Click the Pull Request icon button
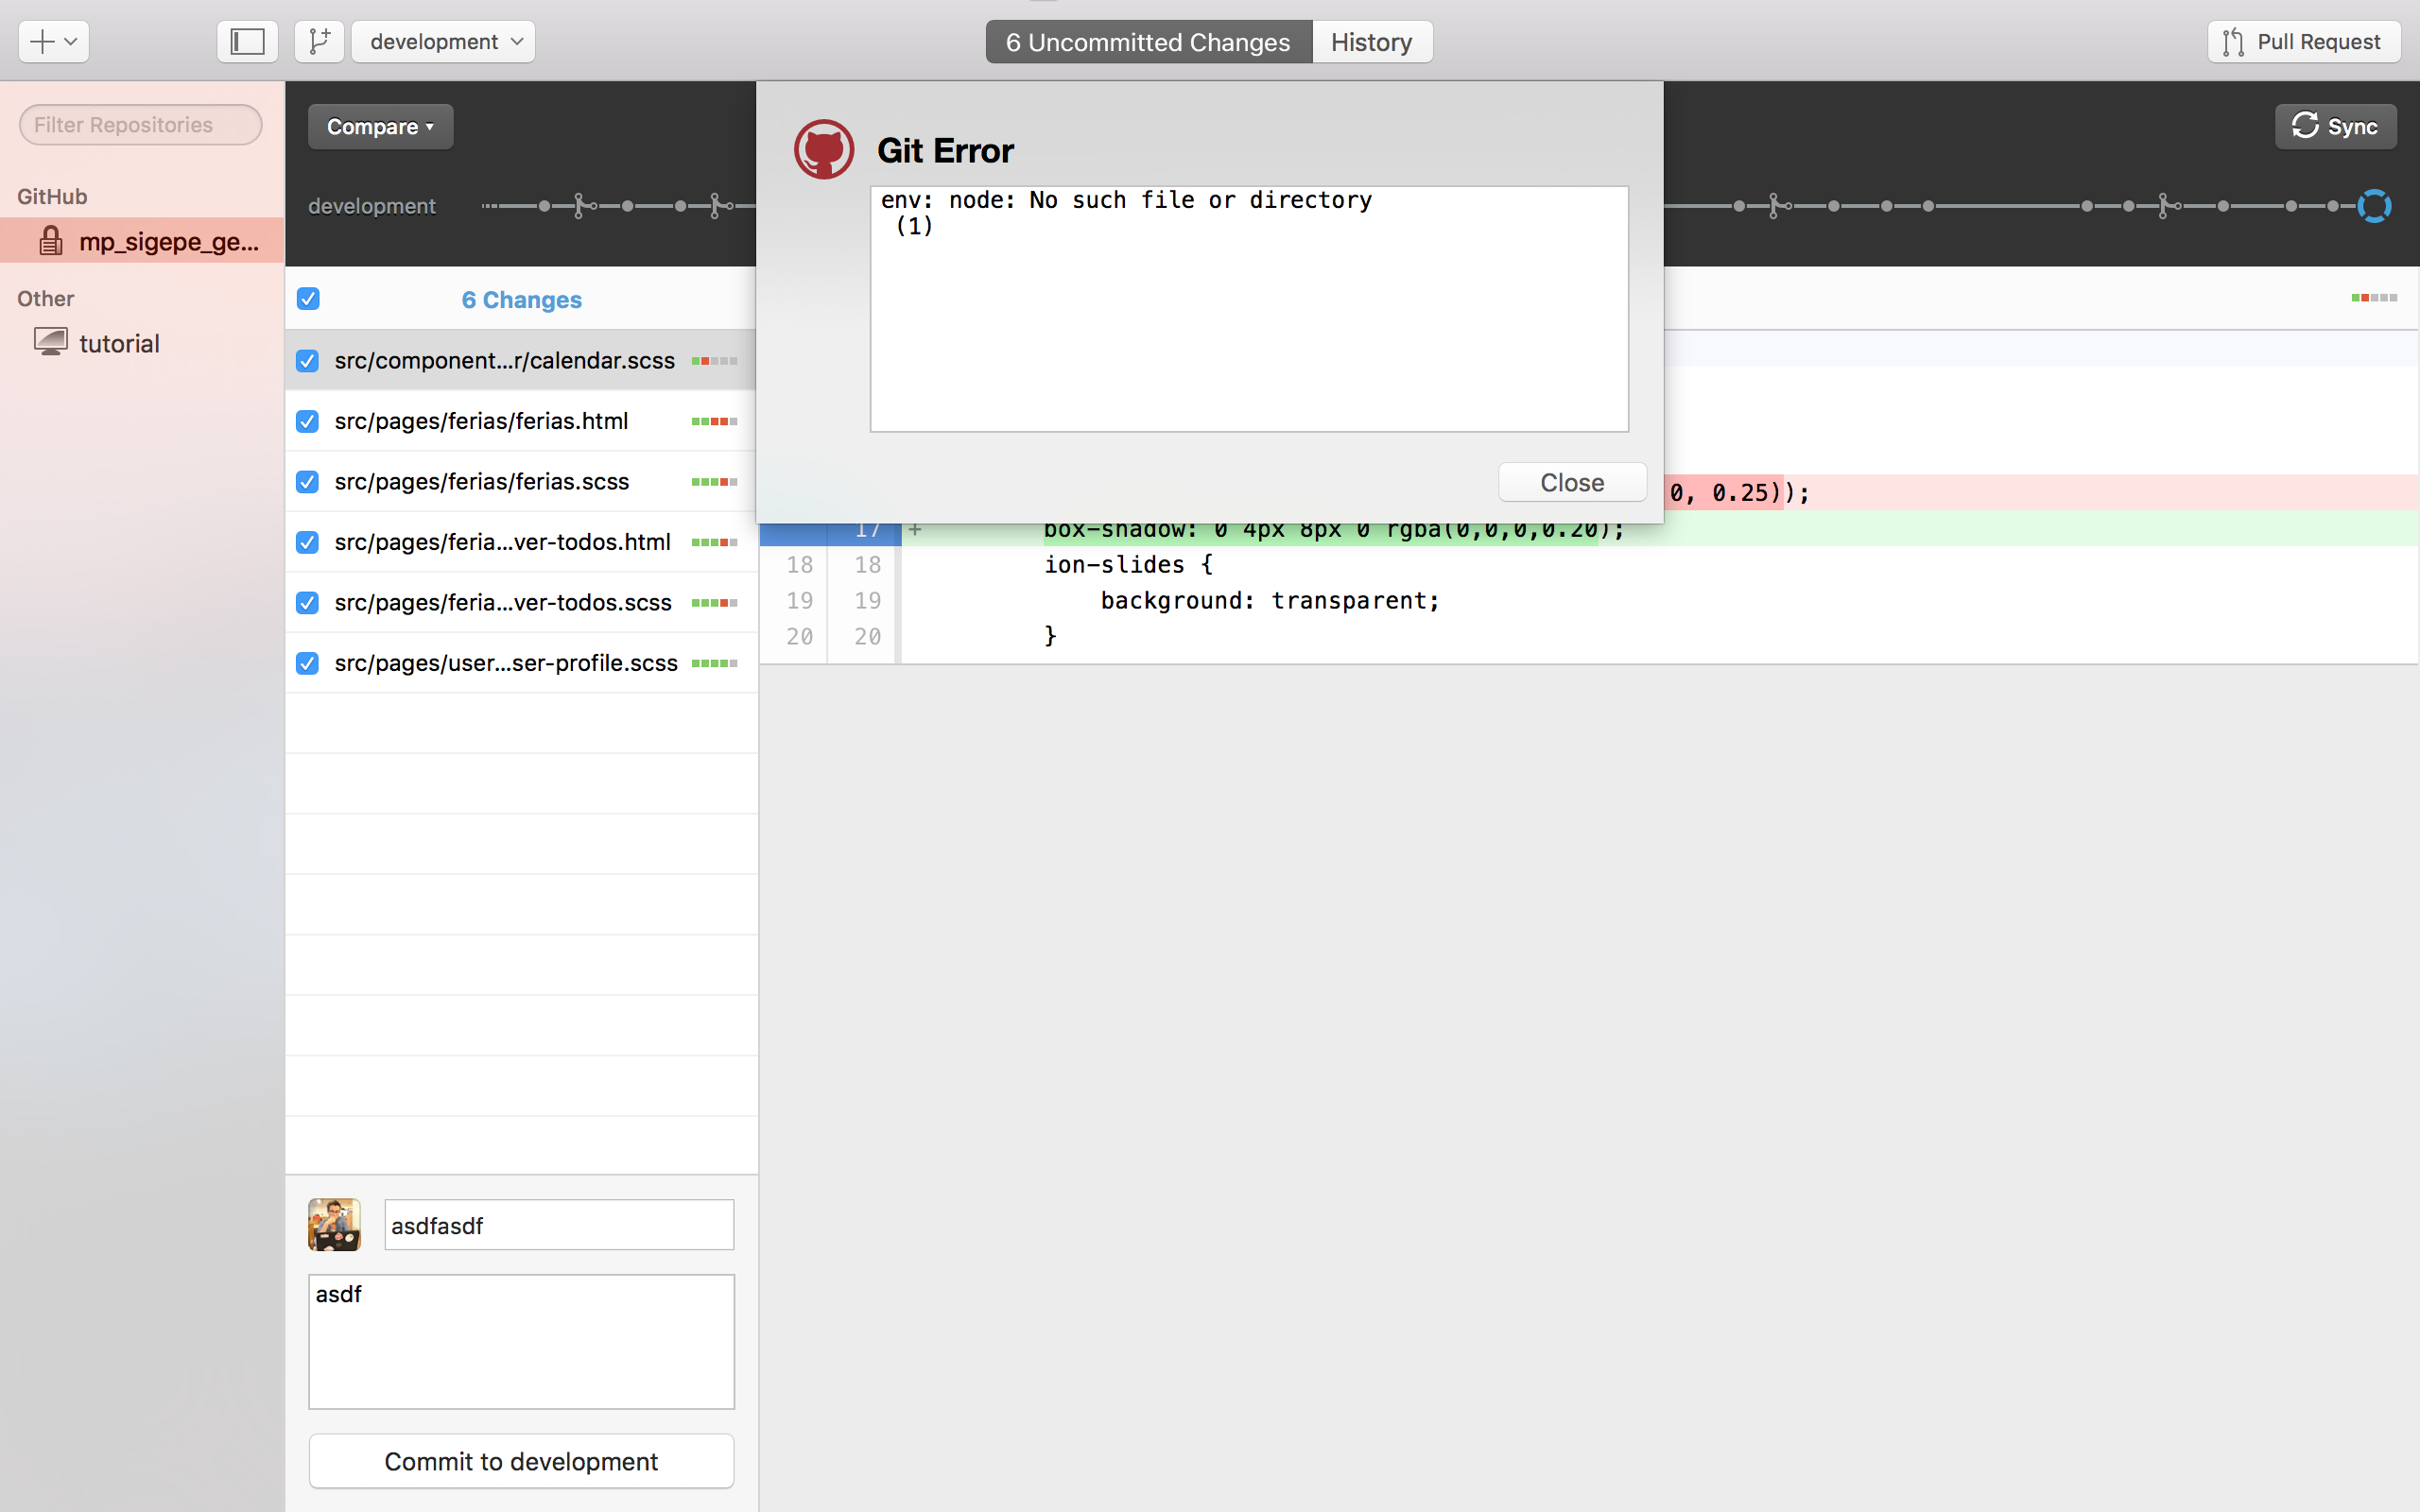The width and height of the screenshot is (2420, 1512). [2303, 42]
